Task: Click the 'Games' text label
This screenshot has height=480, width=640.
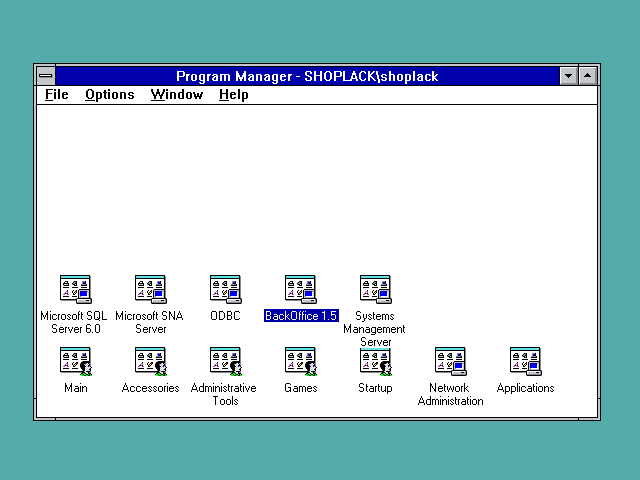Action: (301, 388)
